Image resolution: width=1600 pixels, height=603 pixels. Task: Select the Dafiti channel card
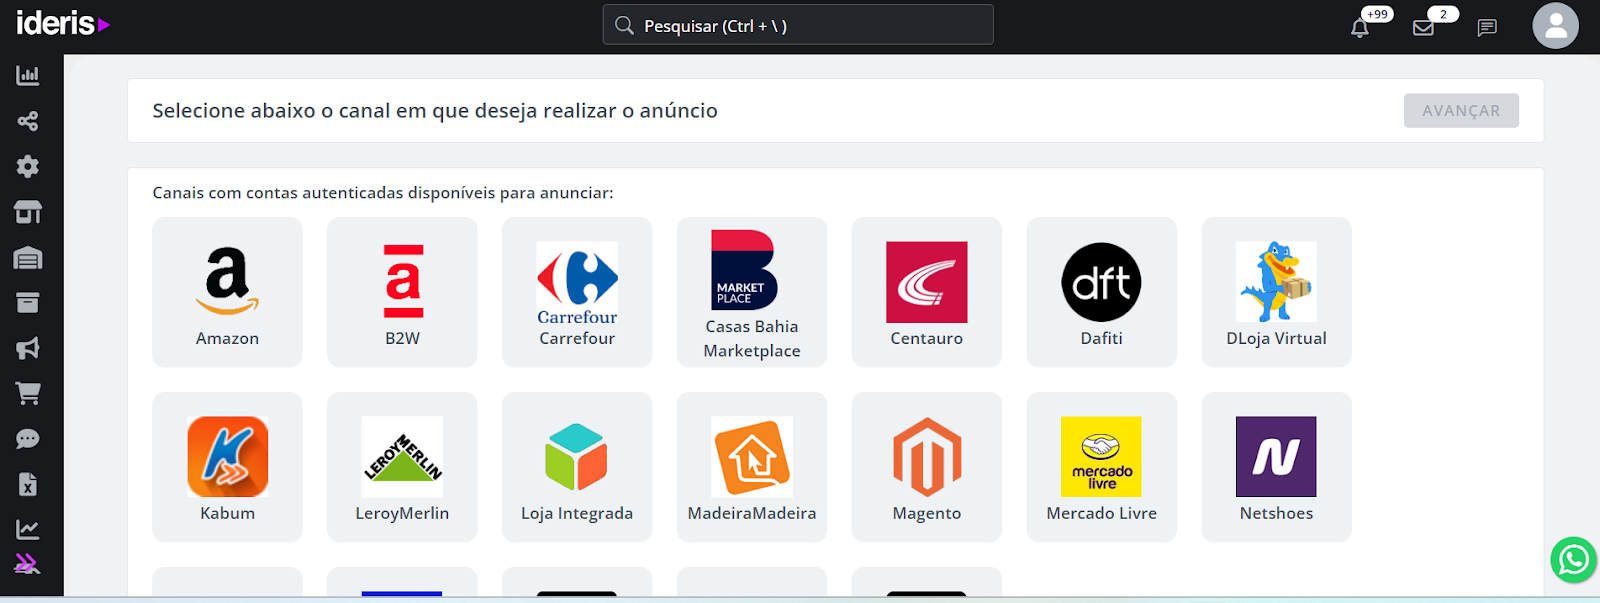[1102, 292]
